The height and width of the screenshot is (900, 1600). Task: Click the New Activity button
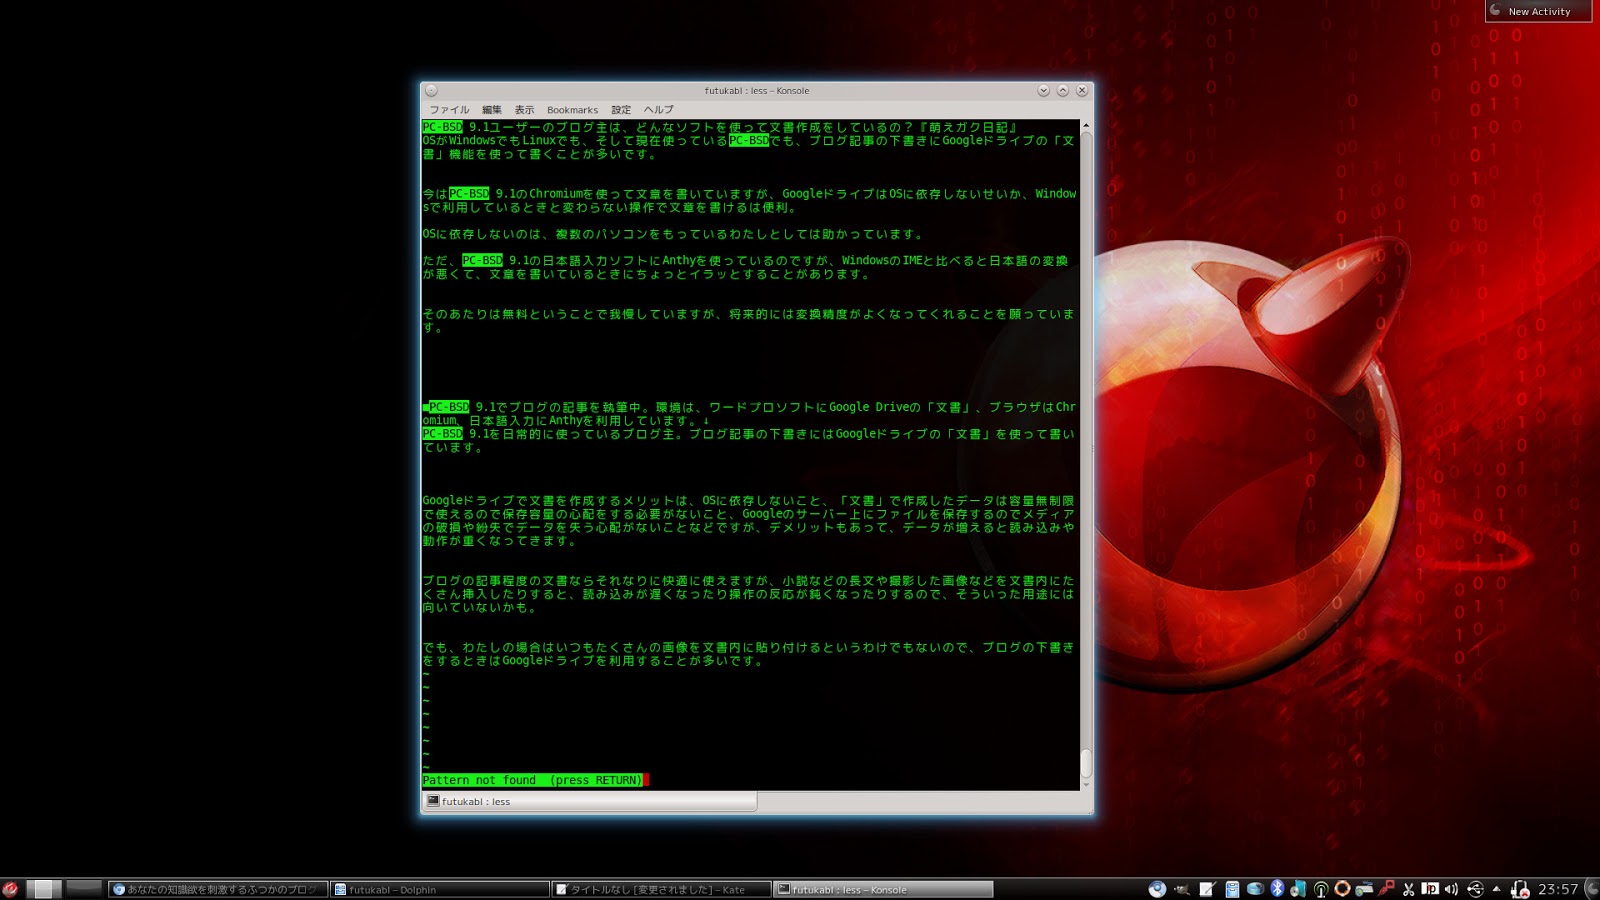[x=1538, y=11]
